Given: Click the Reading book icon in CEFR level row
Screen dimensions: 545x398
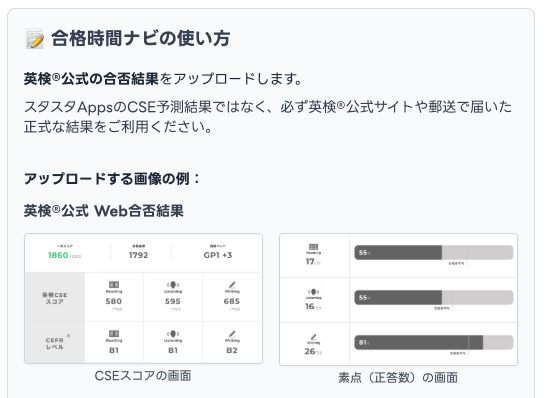Looking at the screenshot, I should [114, 333].
